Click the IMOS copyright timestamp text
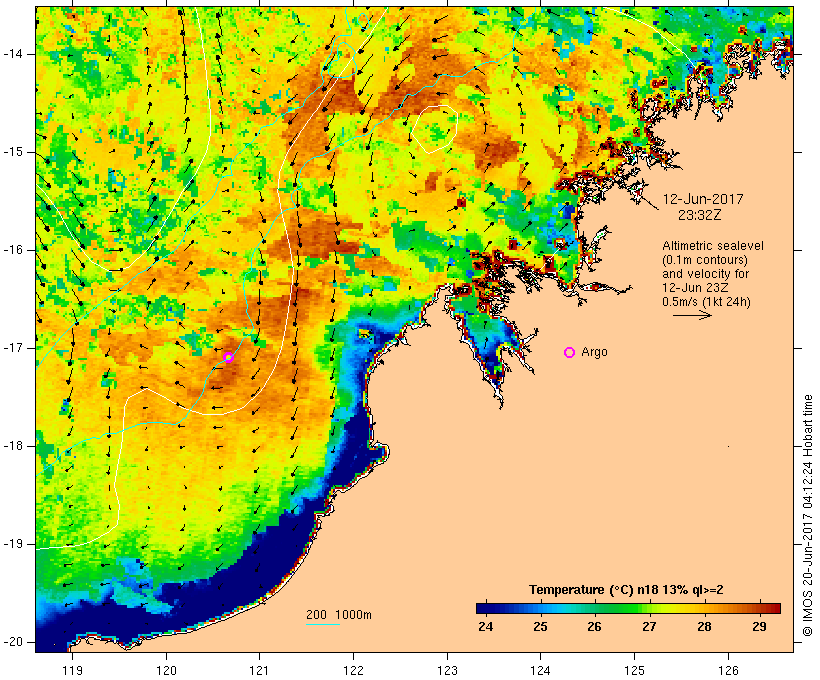This screenshot has width=820, height=680. coord(807,515)
